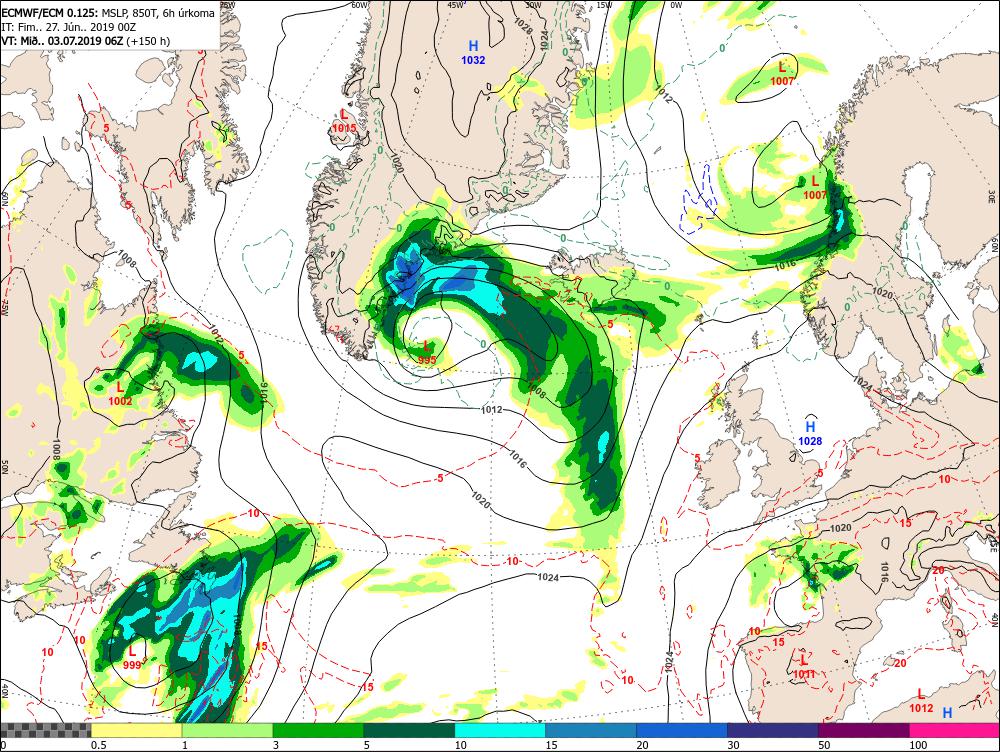The height and width of the screenshot is (752, 1000).
Task: Click the 1007 low label at the top right
Action: click(783, 81)
